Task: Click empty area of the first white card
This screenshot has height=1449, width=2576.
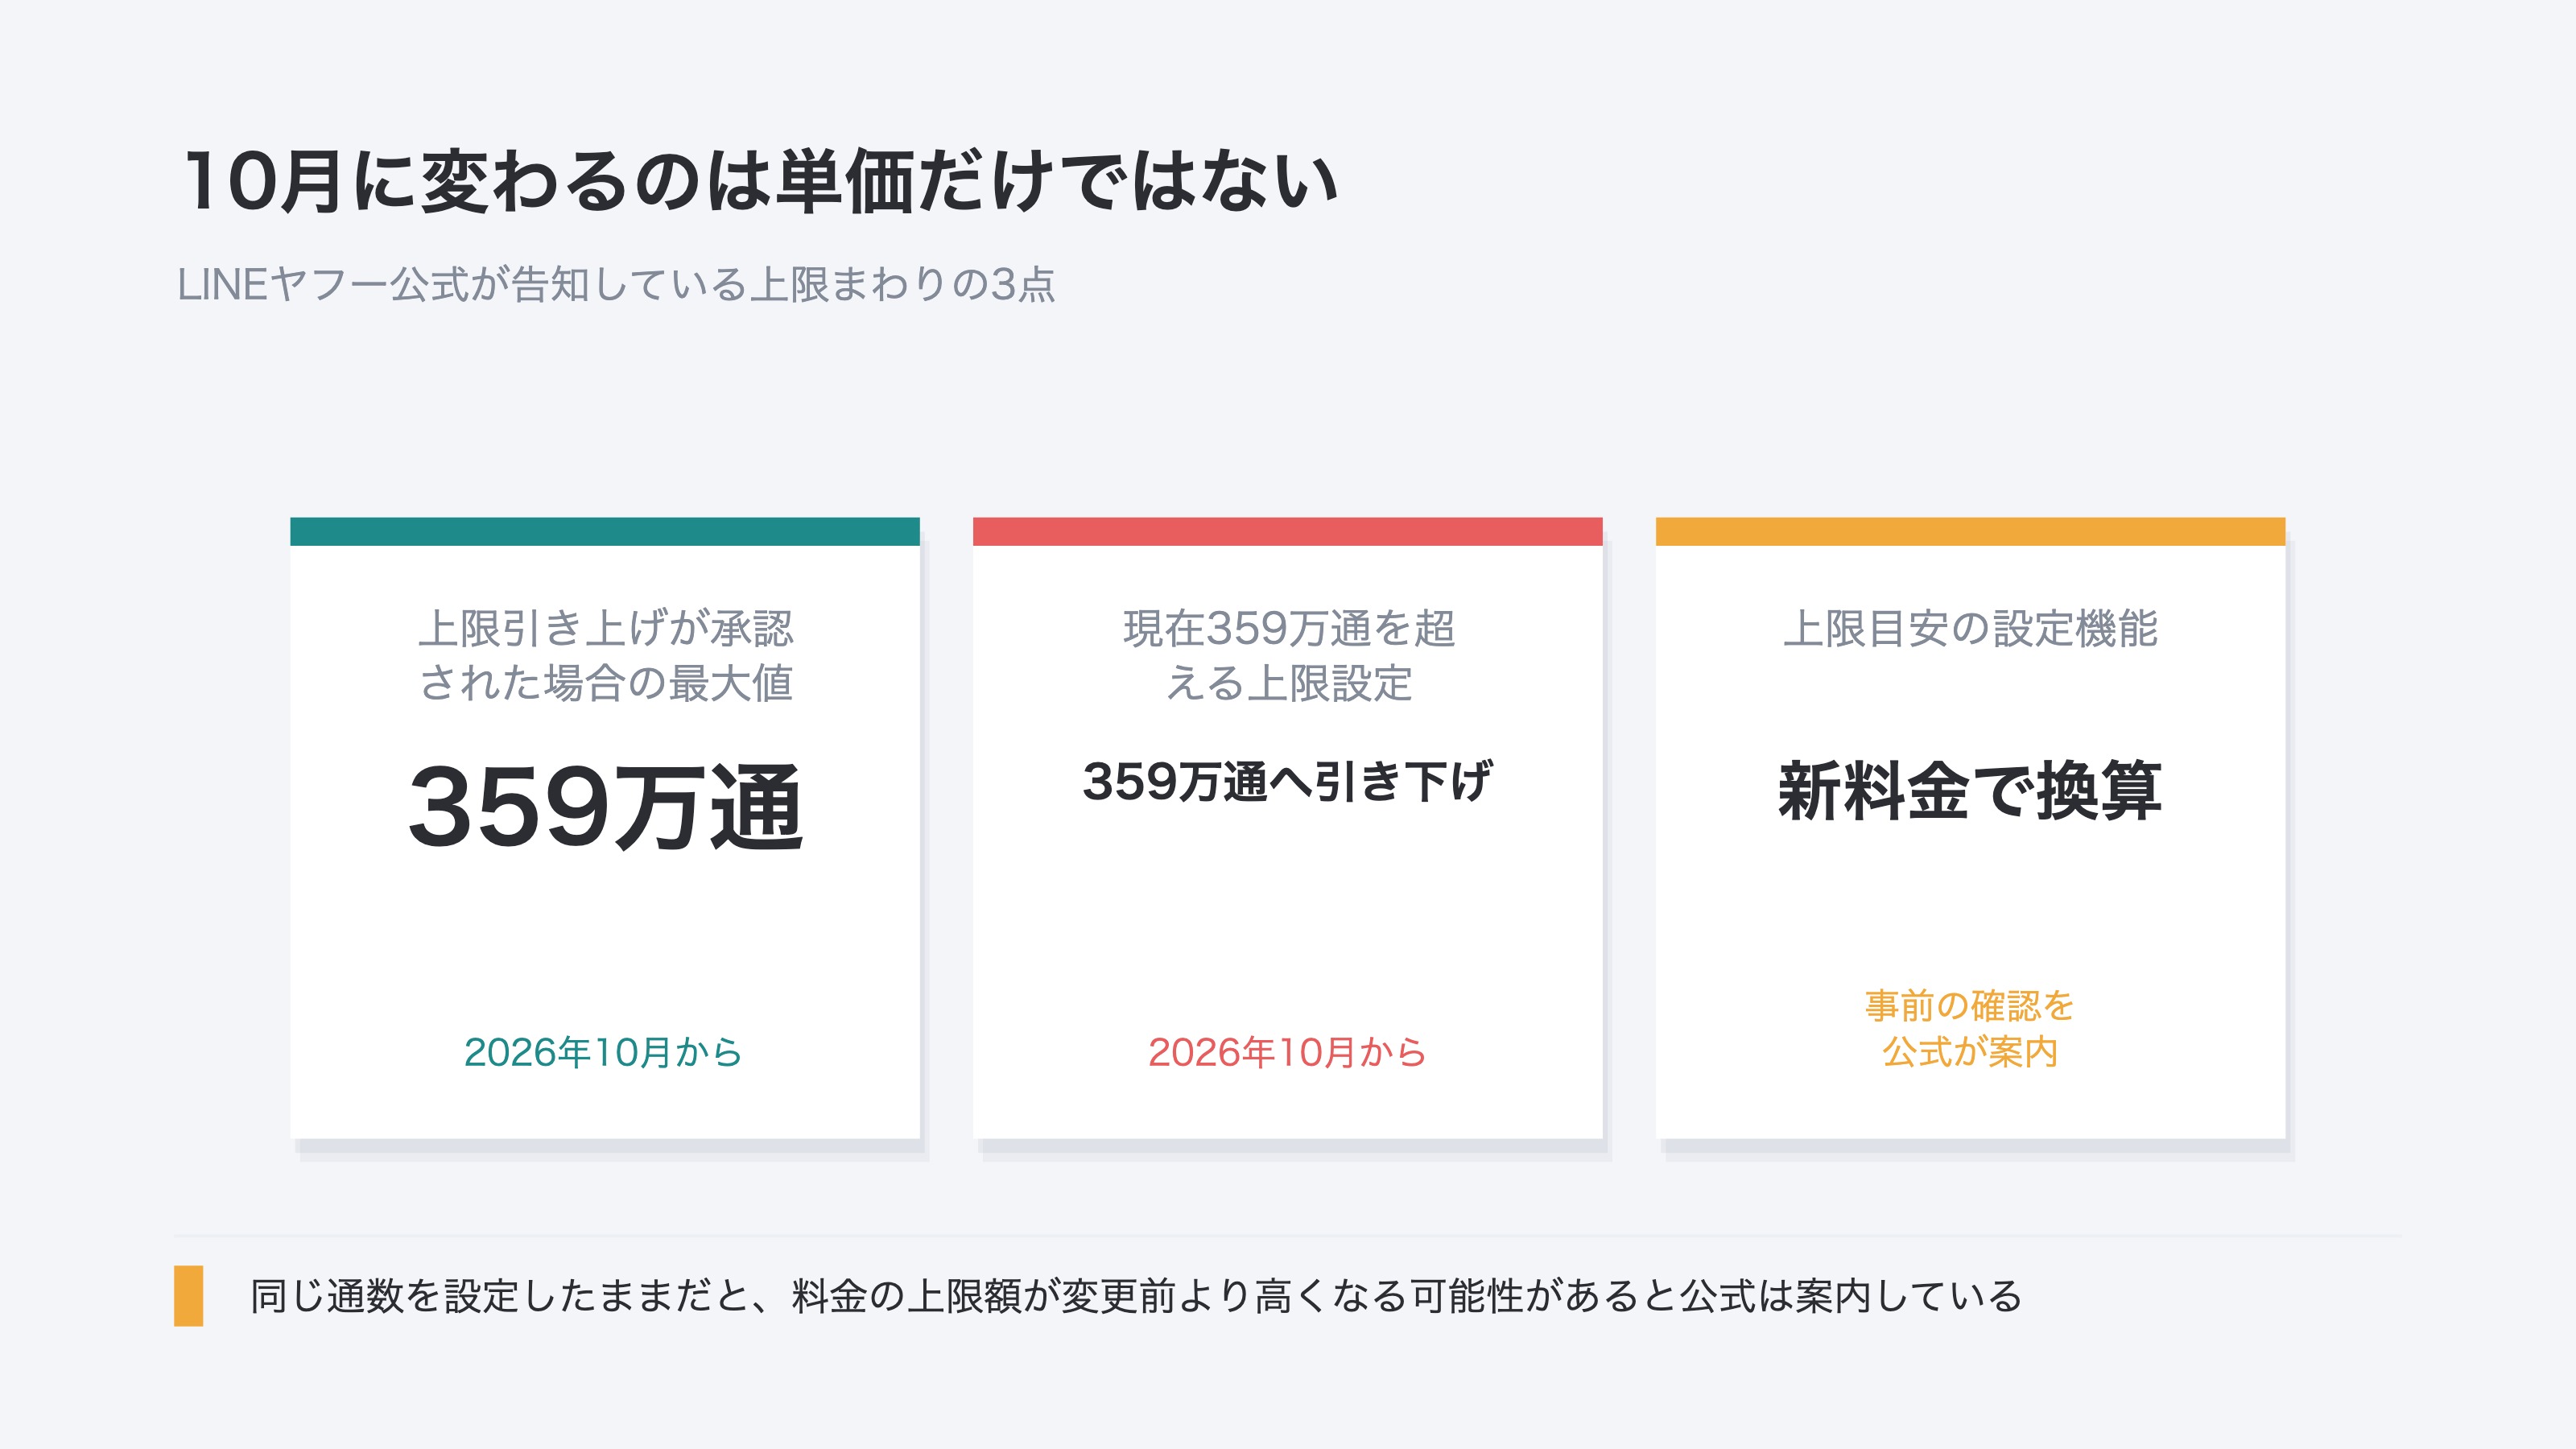Action: [605, 940]
